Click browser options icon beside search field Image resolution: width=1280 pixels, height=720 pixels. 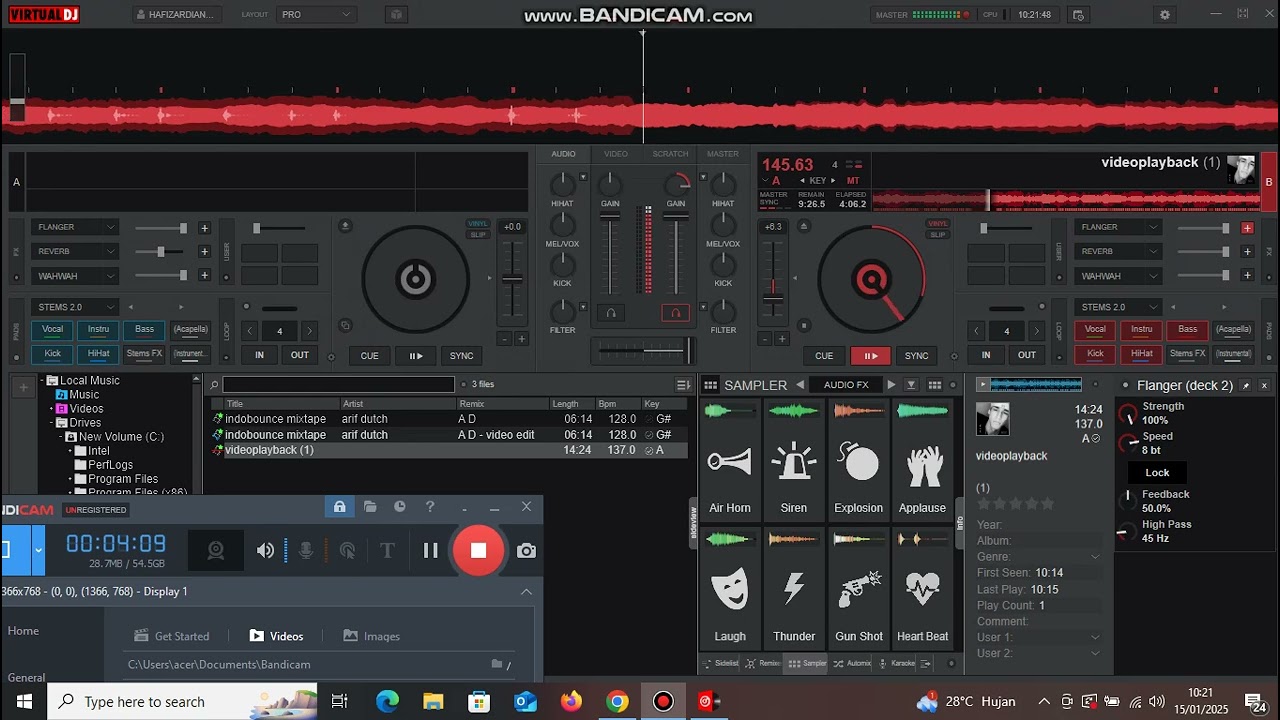683,385
